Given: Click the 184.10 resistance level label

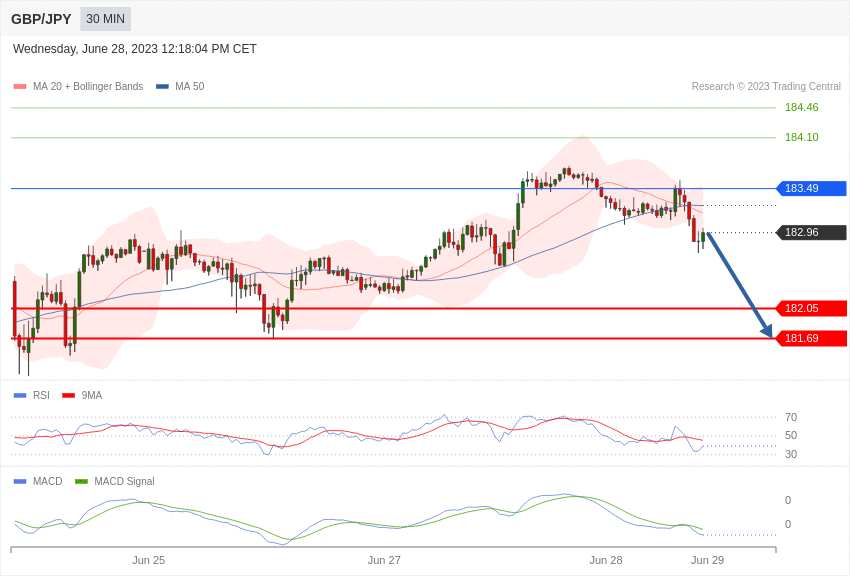Looking at the screenshot, I should [801, 137].
